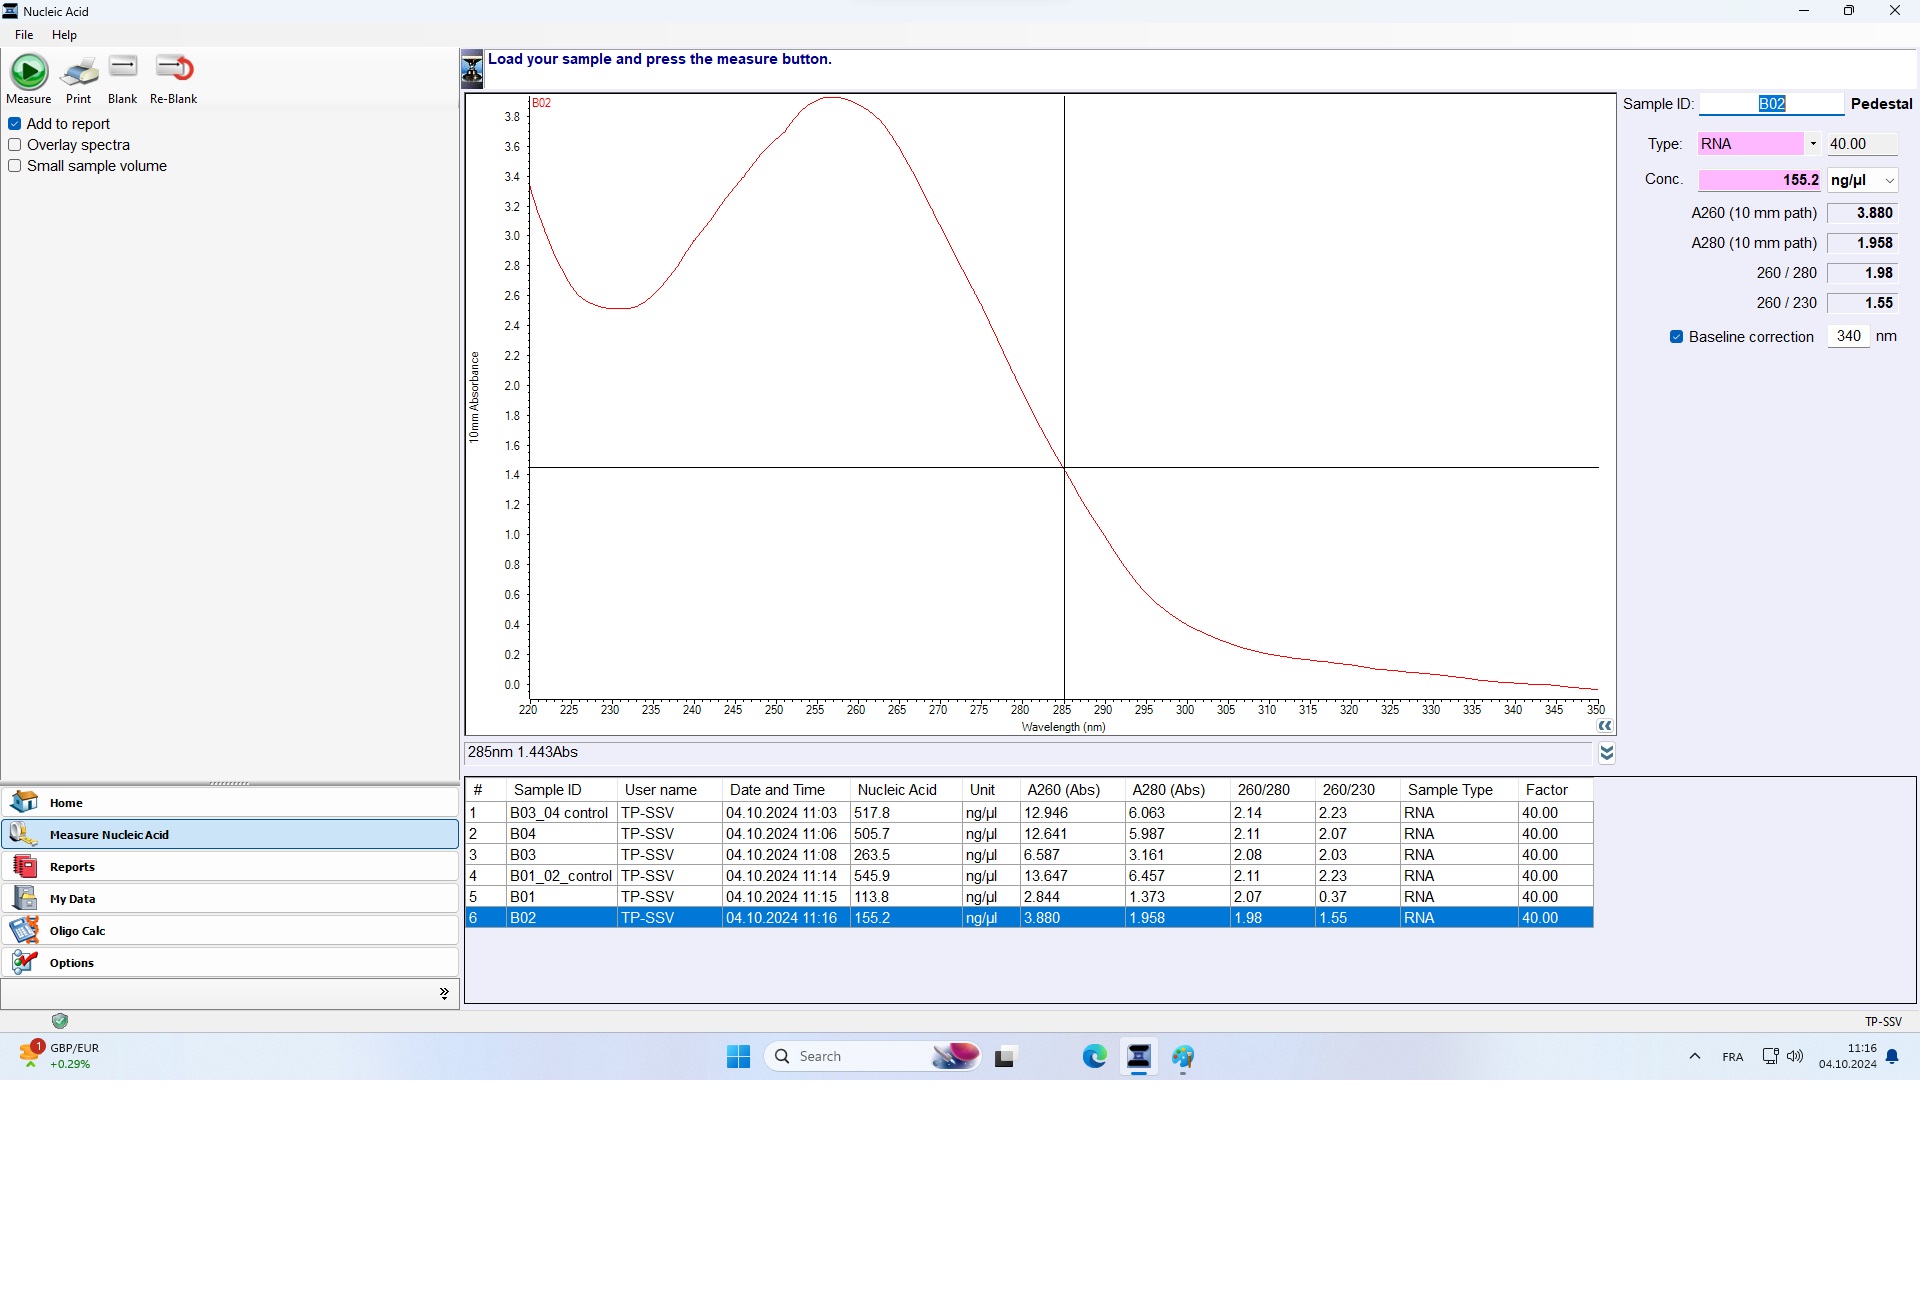
Task: Enable the Overlay spectra checkbox
Action: click(15, 145)
